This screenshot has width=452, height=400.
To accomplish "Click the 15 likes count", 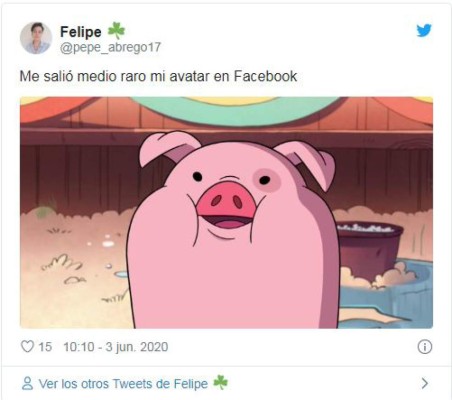I will click(x=45, y=347).
